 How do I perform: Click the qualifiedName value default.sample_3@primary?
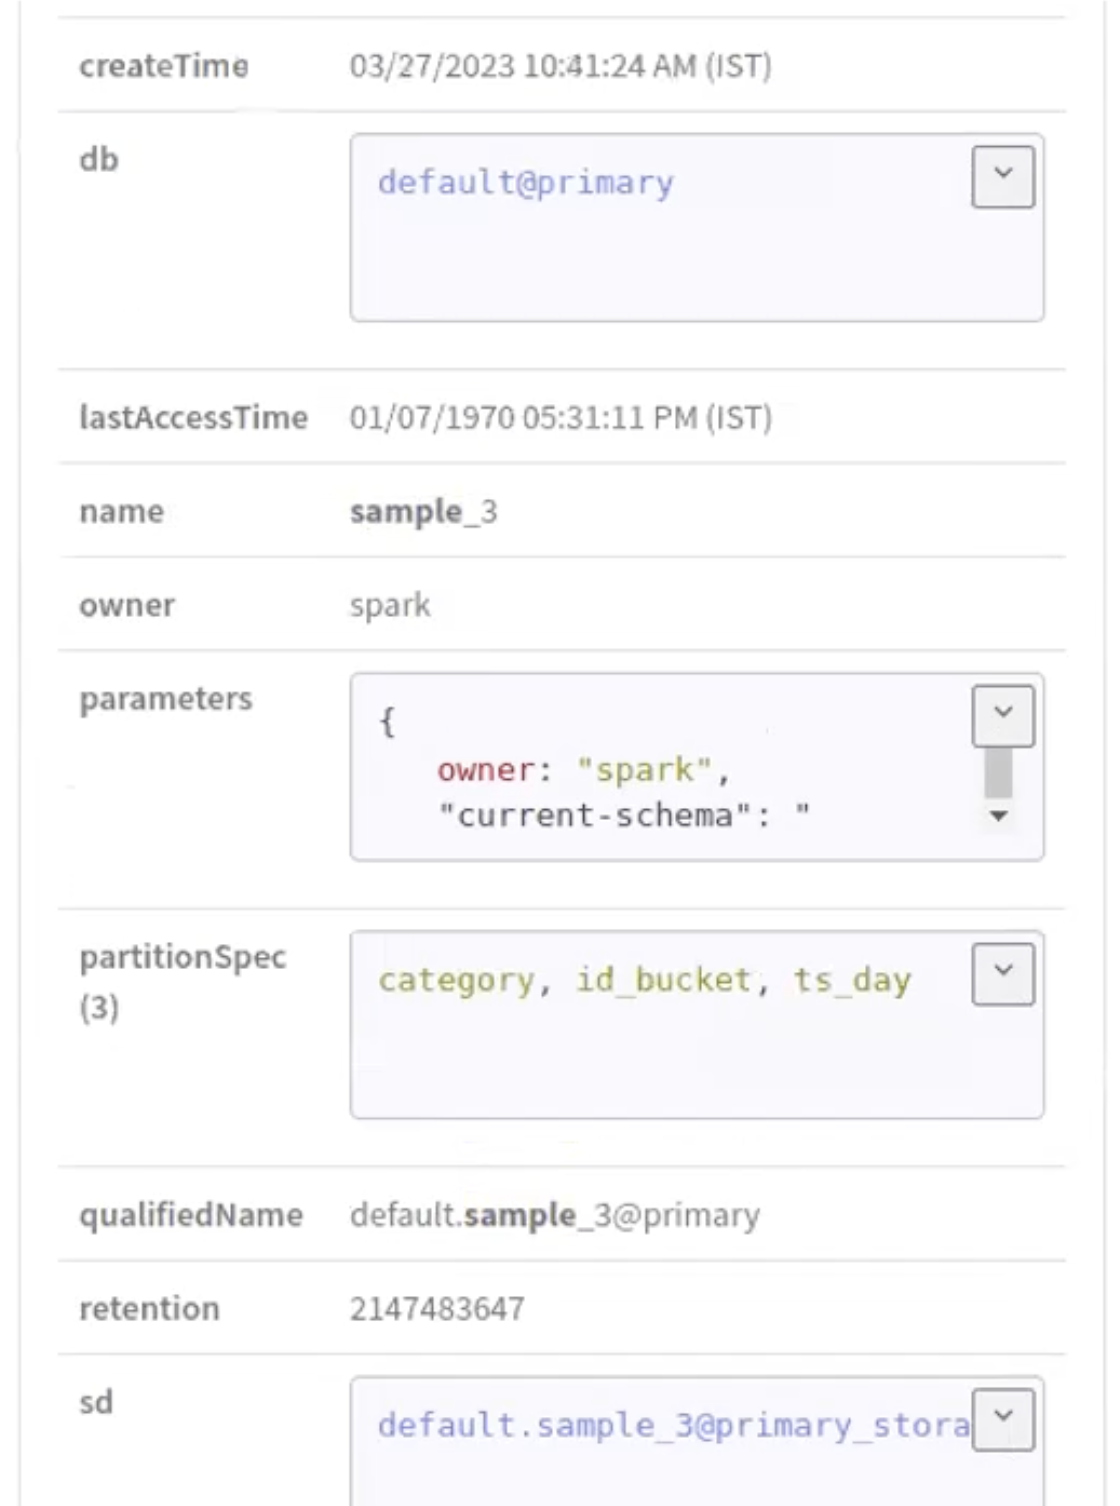coord(554,1215)
